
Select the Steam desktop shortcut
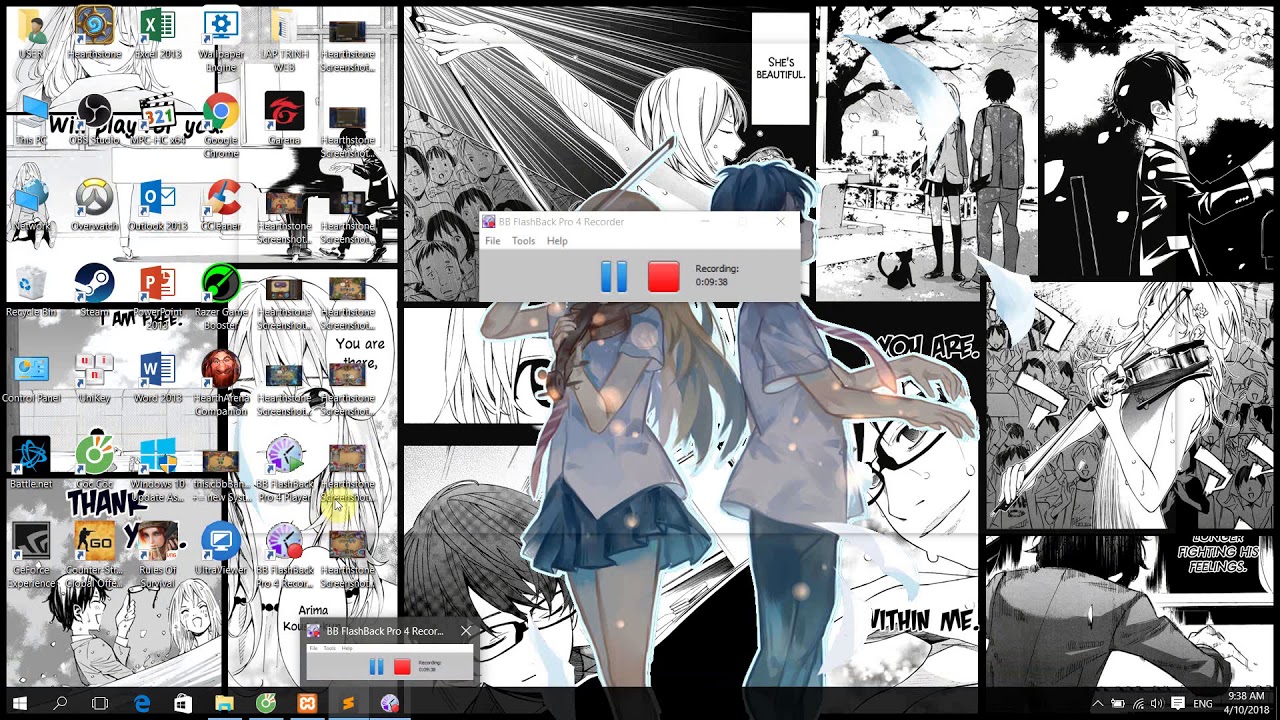[95, 292]
